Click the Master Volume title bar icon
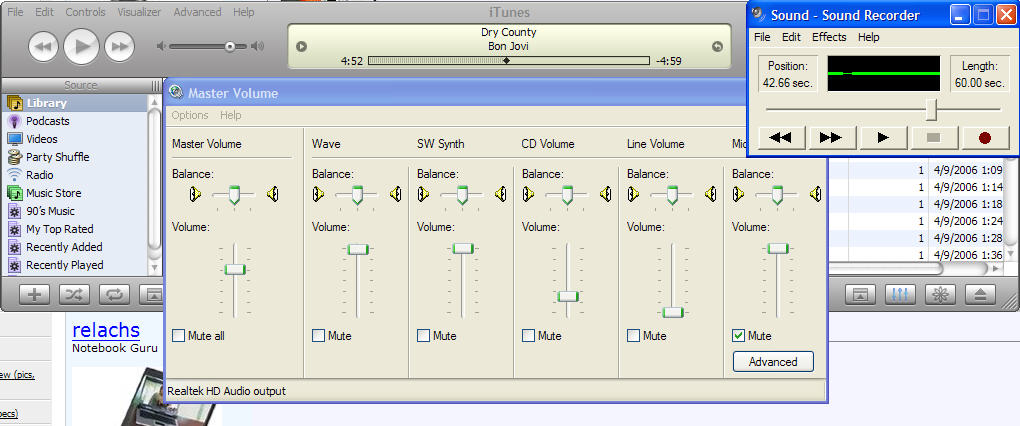The image size is (1020, 426). [176, 92]
